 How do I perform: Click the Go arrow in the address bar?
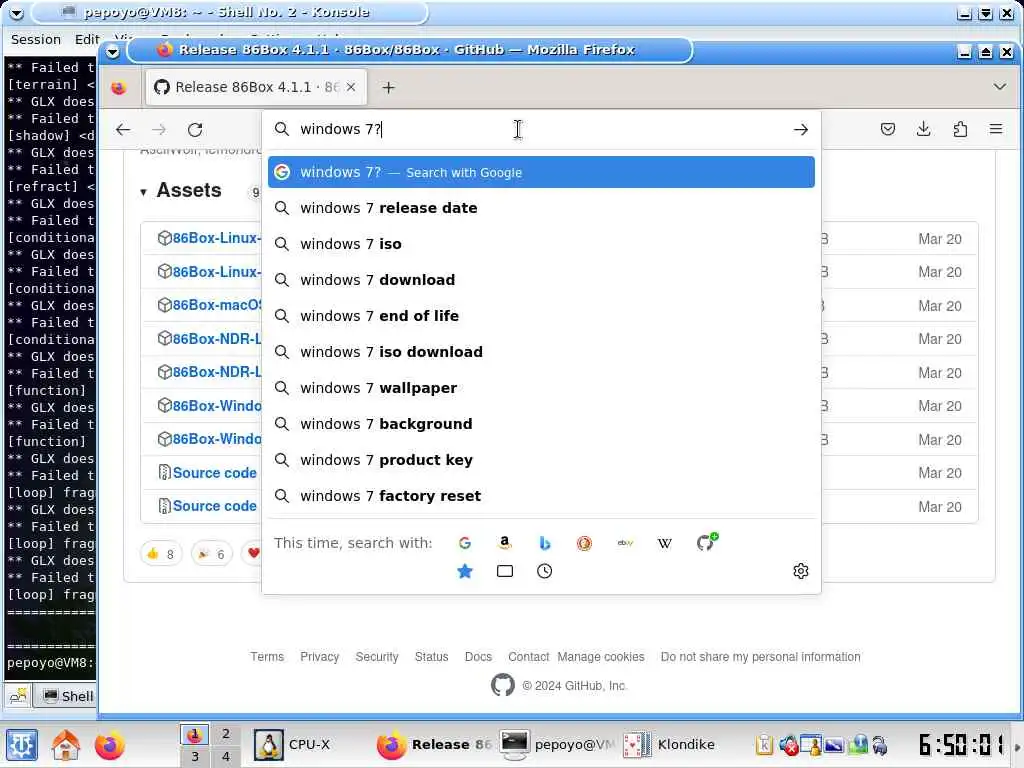pyautogui.click(x=801, y=129)
